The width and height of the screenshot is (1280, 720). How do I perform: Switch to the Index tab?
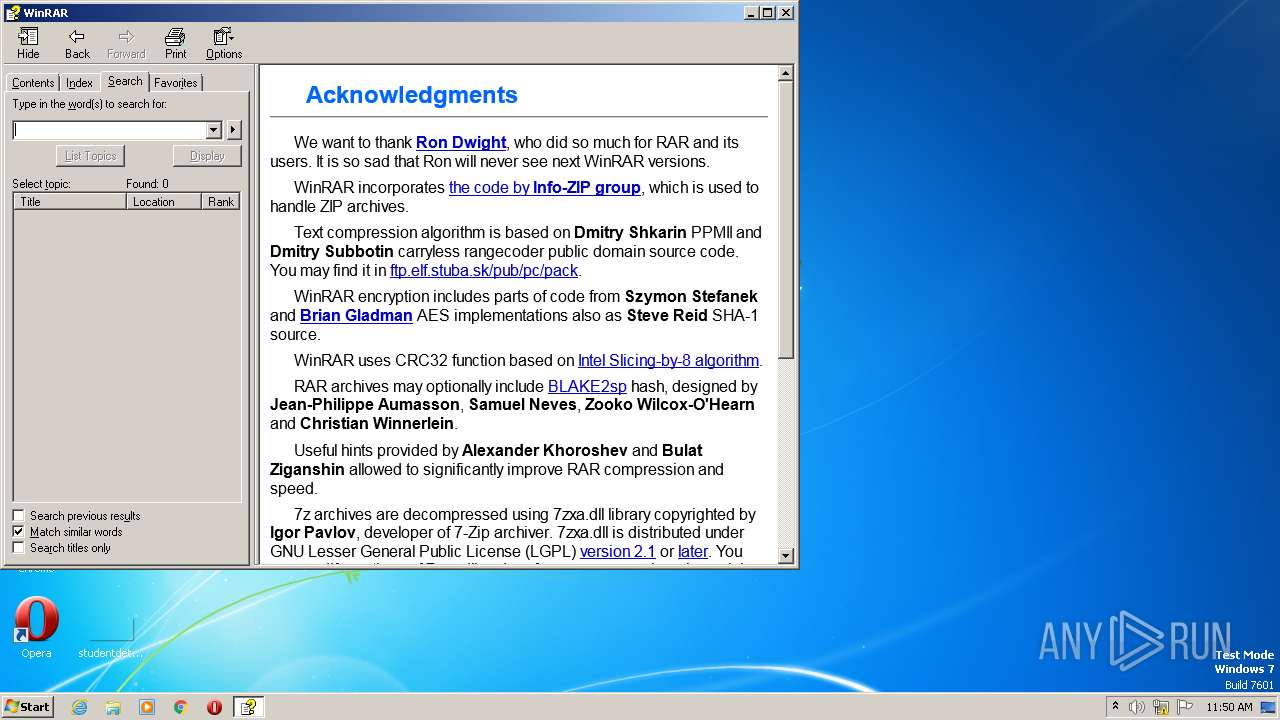79,83
